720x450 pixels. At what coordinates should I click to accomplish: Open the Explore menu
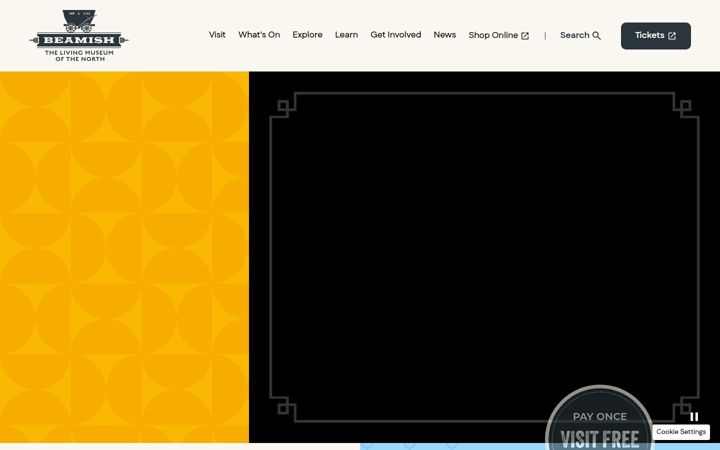(307, 35)
